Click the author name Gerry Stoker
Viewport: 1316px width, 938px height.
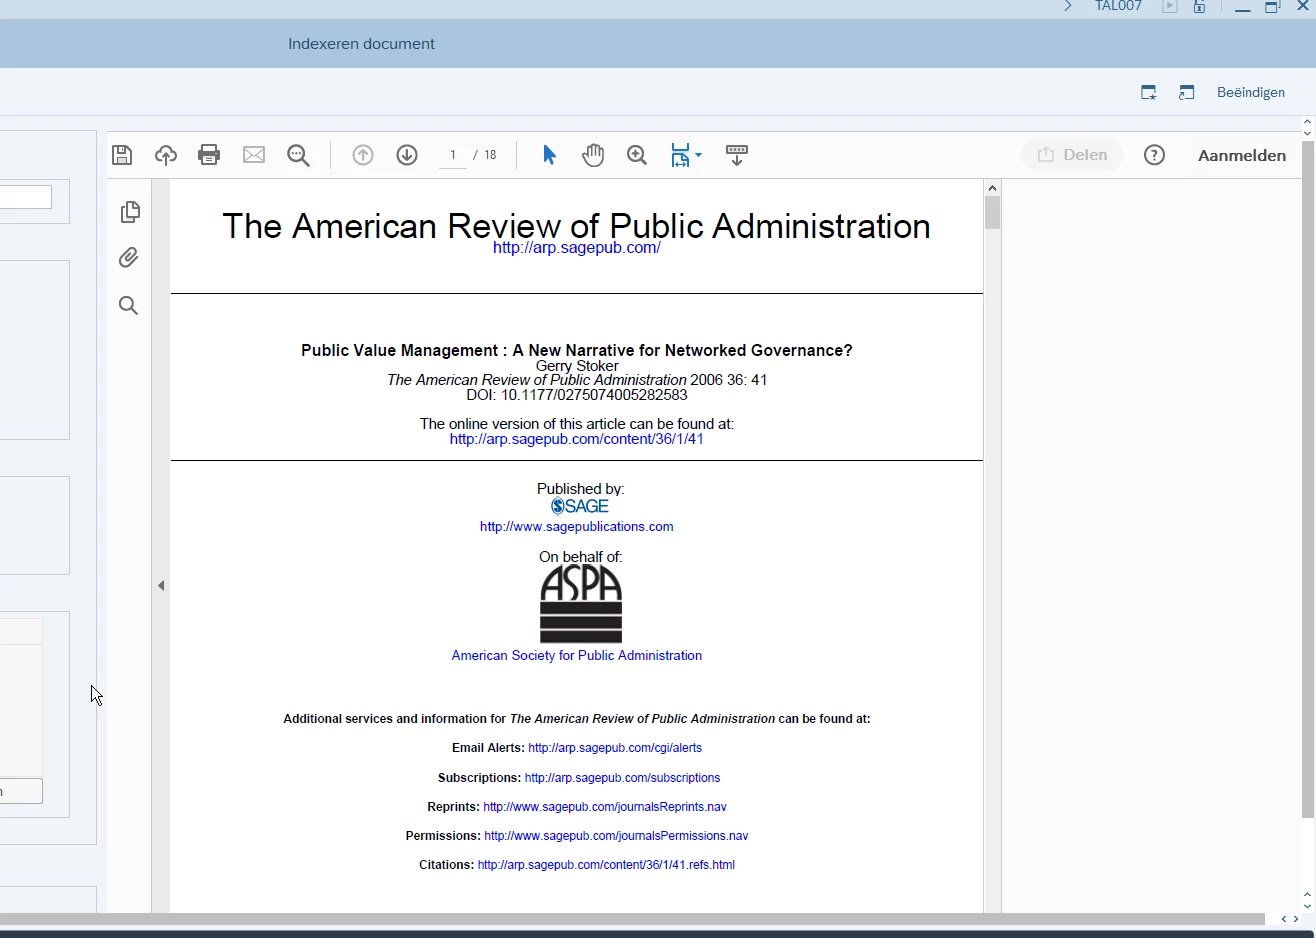[x=577, y=366]
